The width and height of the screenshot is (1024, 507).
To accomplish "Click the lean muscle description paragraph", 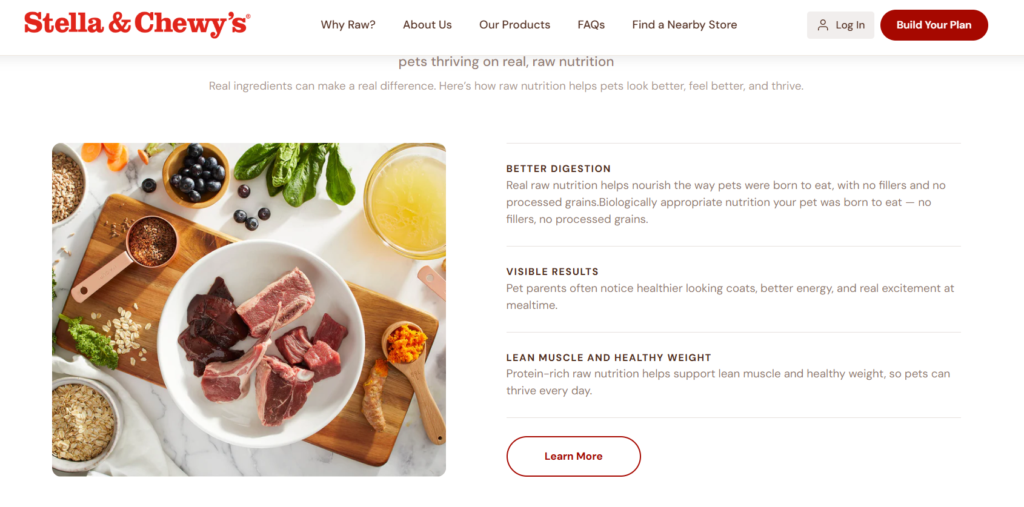I will pyautogui.click(x=728, y=382).
